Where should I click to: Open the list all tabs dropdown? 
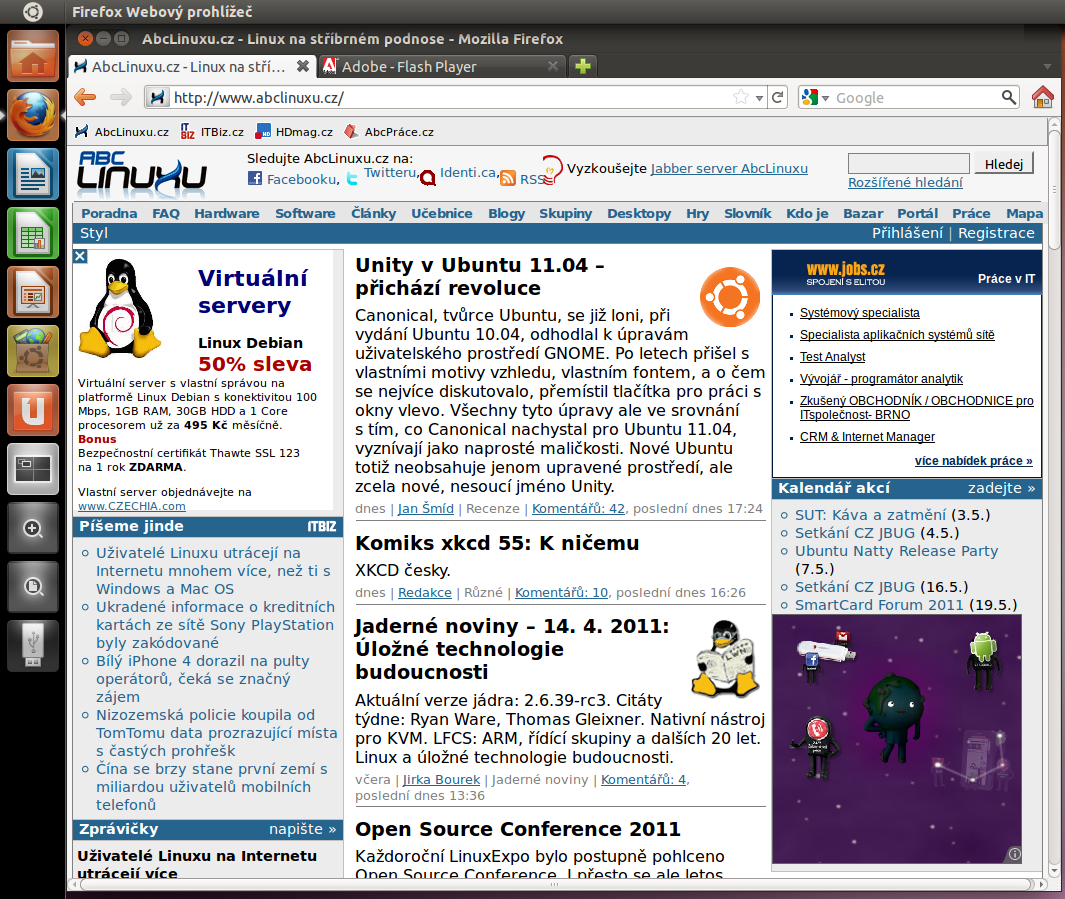tap(1047, 66)
